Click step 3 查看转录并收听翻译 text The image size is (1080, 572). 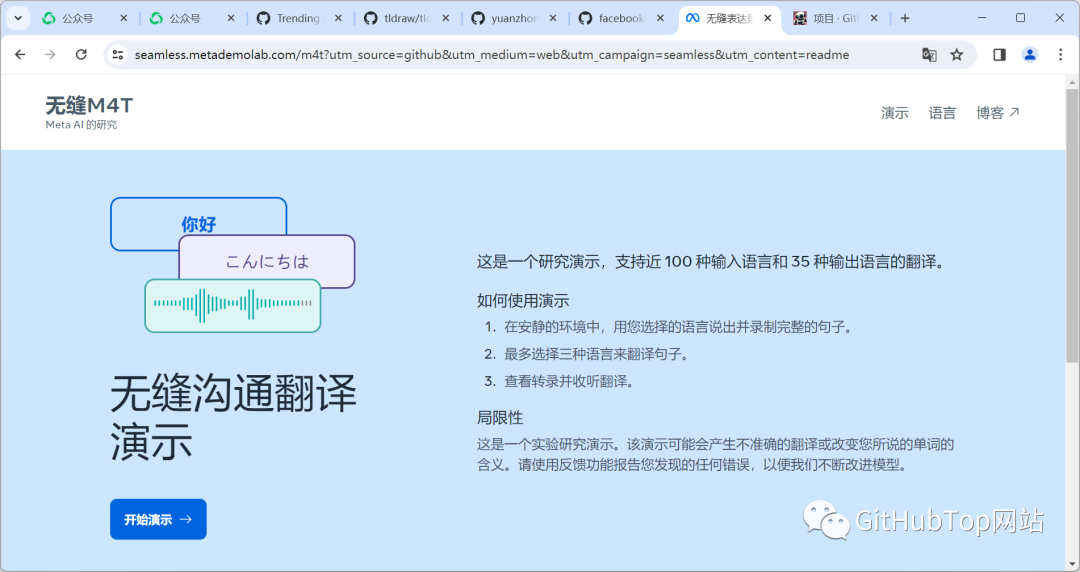[x=569, y=381]
